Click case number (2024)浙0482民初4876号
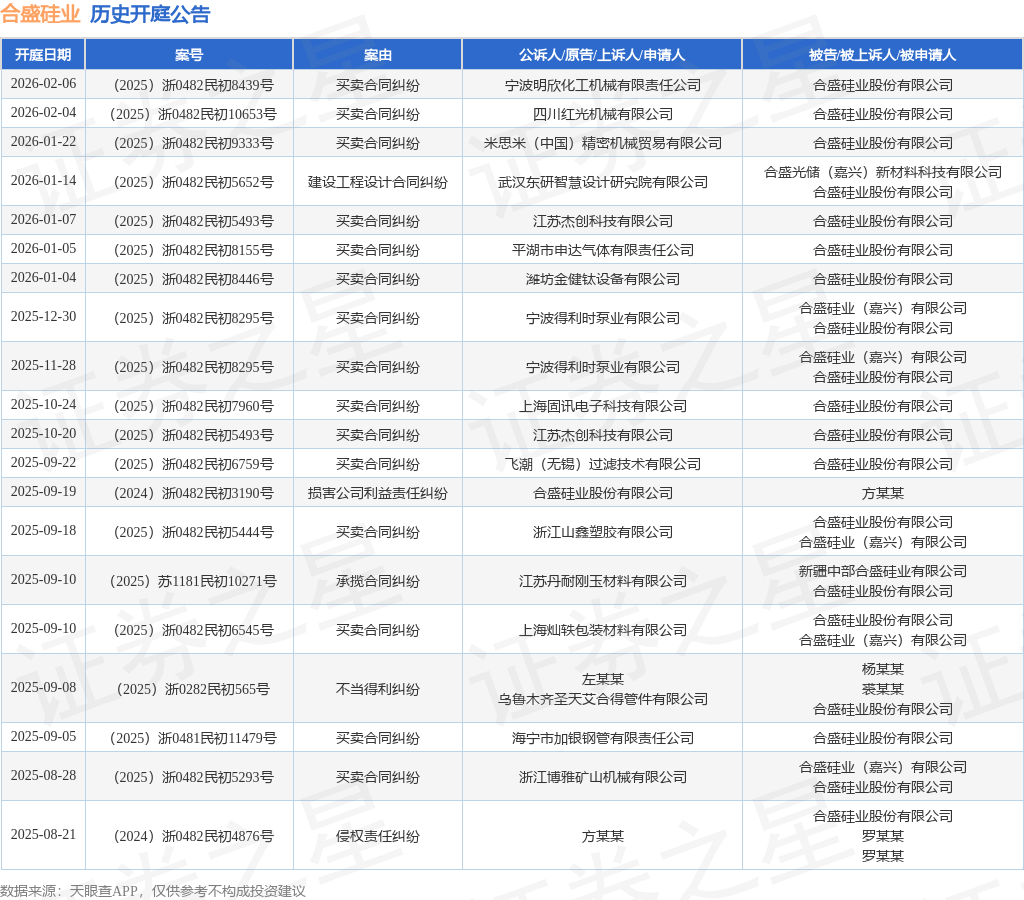This screenshot has width=1024, height=900. tap(193, 835)
